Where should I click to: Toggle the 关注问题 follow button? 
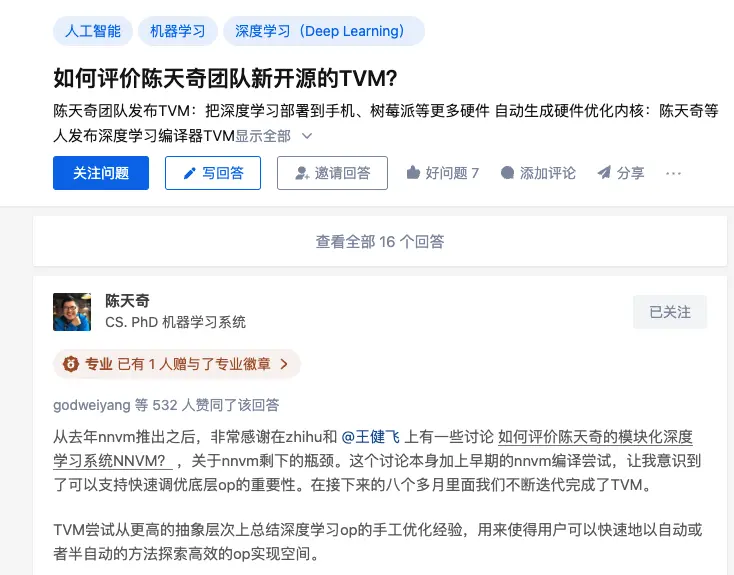(x=101, y=173)
